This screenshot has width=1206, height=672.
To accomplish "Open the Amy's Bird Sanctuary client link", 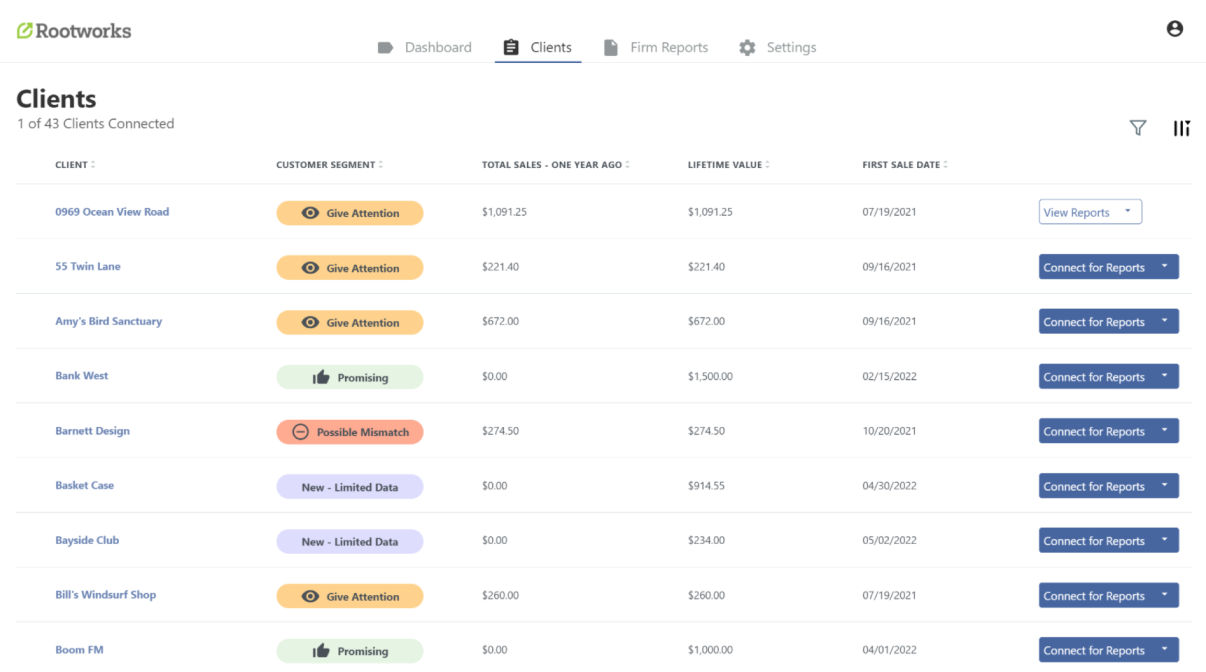I will pyautogui.click(x=107, y=321).
